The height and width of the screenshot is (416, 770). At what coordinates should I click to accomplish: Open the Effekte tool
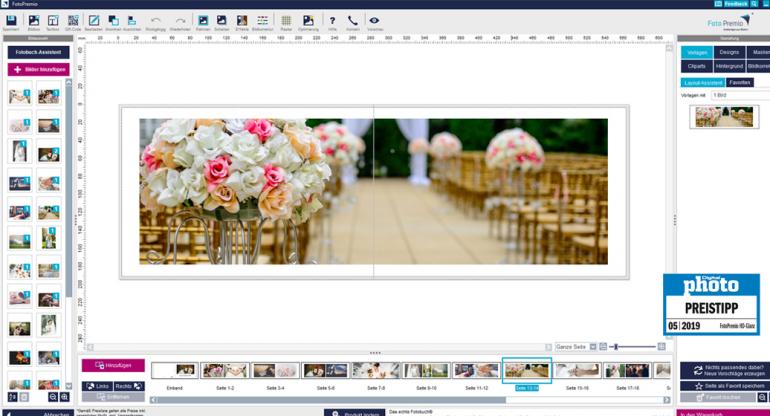[242, 21]
